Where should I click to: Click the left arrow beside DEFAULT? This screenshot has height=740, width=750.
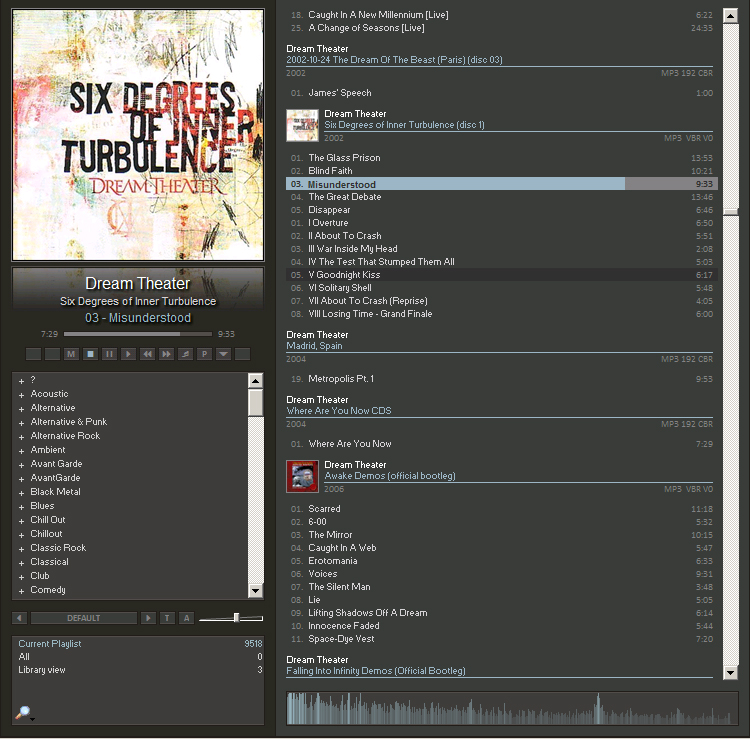click(20, 618)
